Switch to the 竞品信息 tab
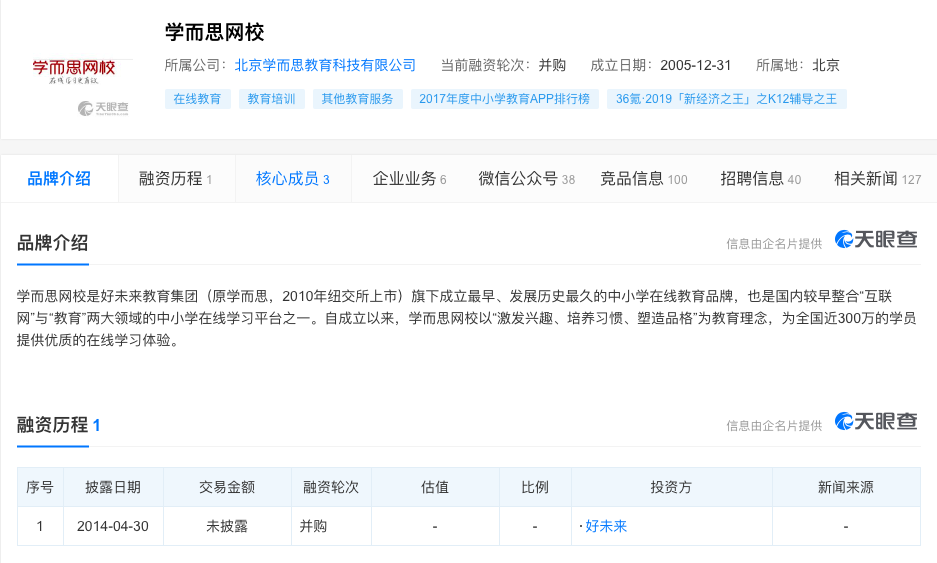Image resolution: width=937 pixels, height=563 pixels. click(644, 179)
